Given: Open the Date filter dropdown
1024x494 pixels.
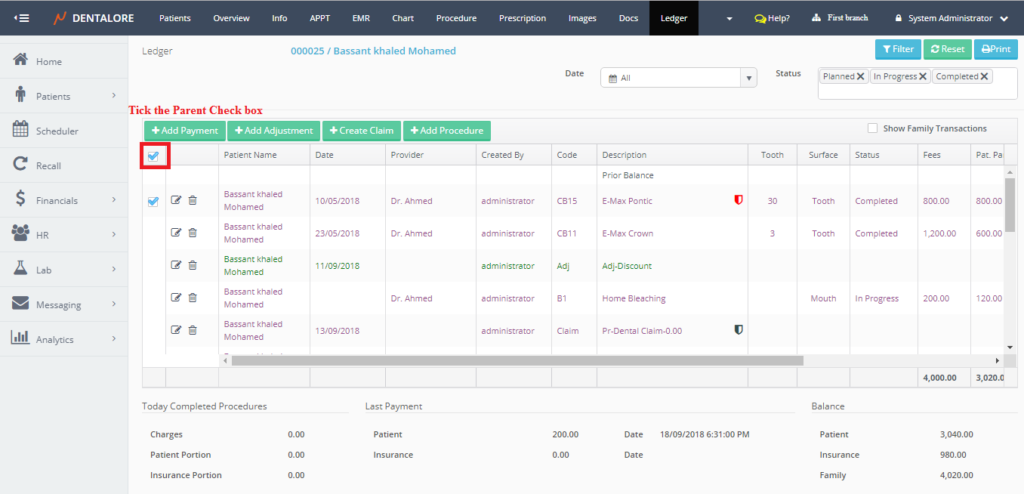Looking at the screenshot, I should tap(748, 78).
